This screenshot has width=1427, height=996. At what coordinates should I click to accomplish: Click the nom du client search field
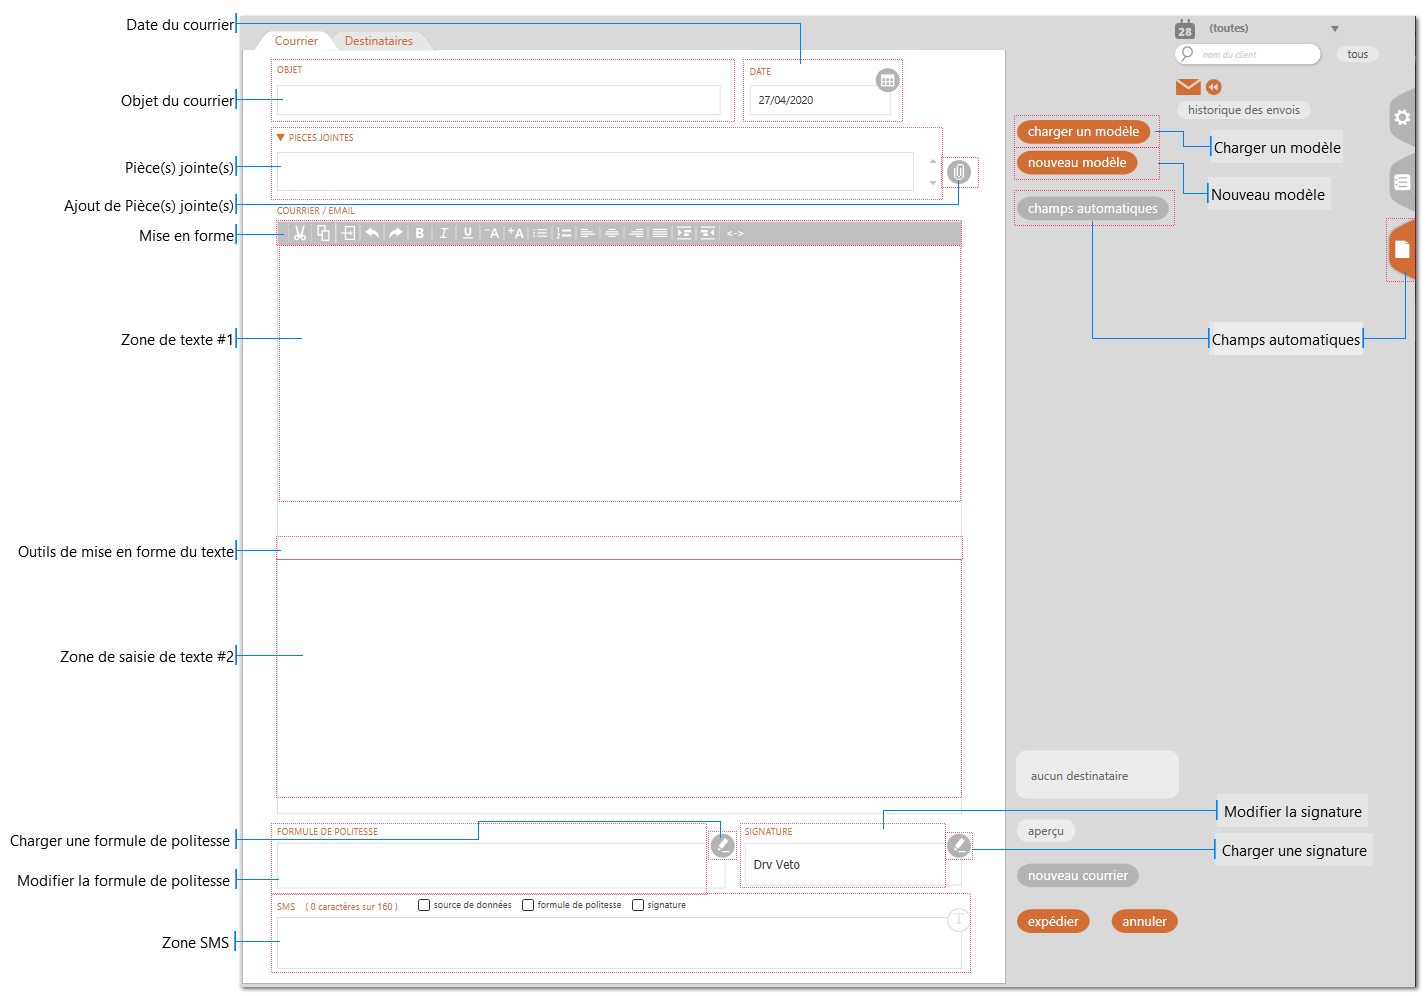[x=1248, y=54]
